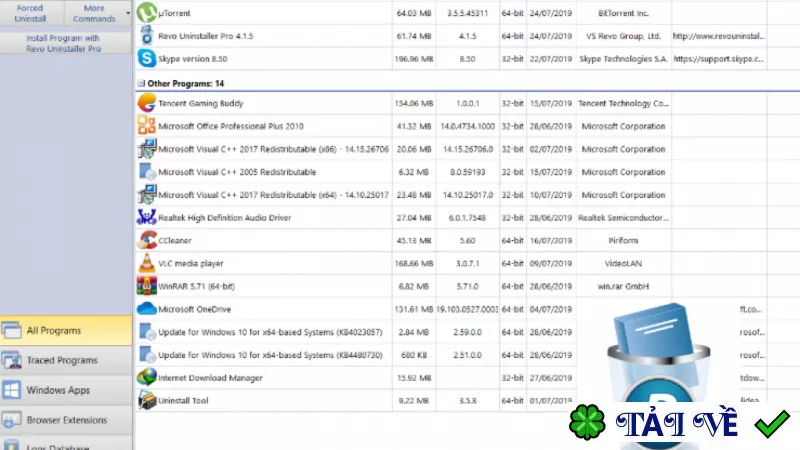This screenshot has height=450, width=800.
Task: Switch to the Traced Programs tab
Action: (x=66, y=360)
